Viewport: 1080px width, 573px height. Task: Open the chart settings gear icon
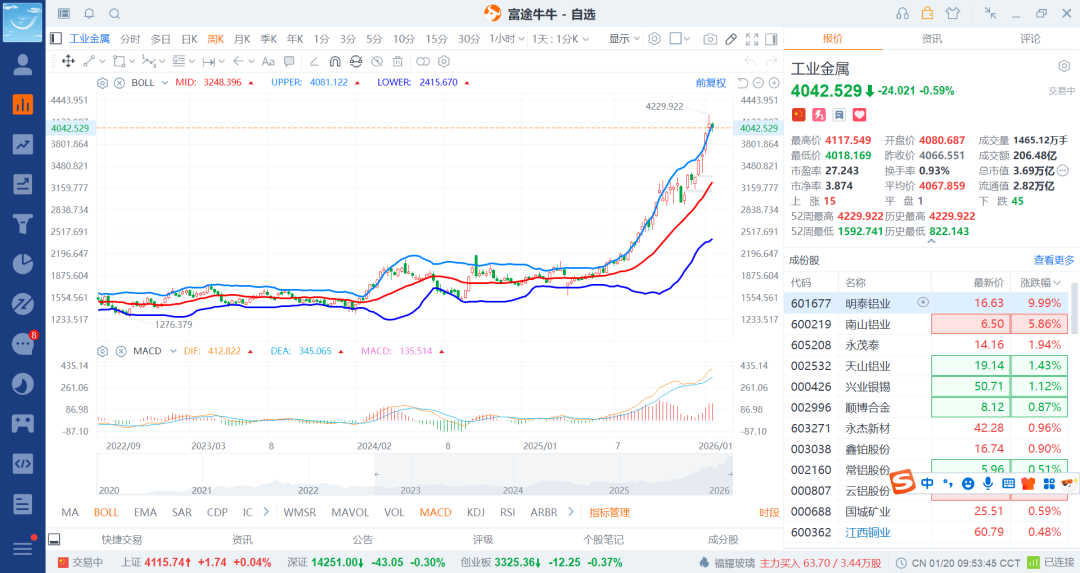pyautogui.click(x=654, y=39)
